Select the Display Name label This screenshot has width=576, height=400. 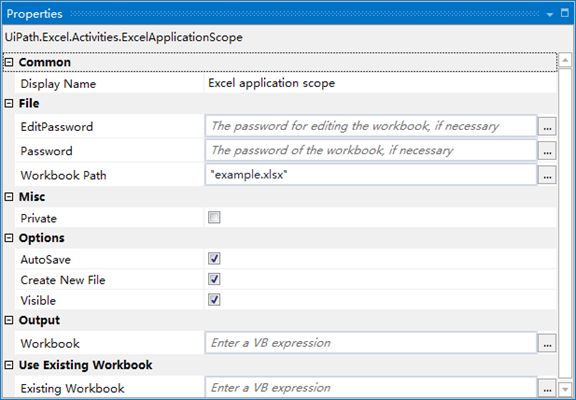[58, 84]
